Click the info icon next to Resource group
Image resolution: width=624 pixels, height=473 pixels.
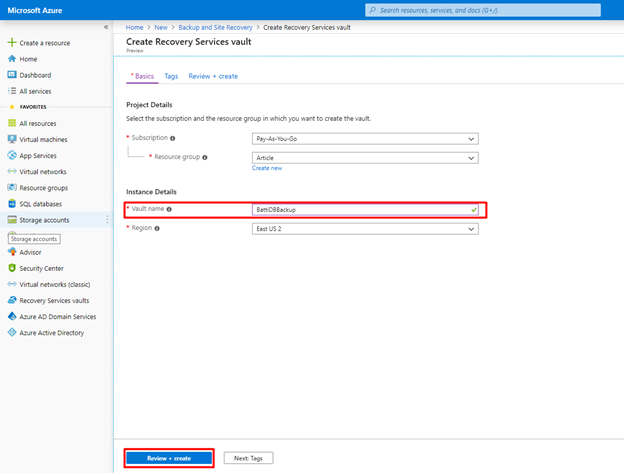pos(205,157)
